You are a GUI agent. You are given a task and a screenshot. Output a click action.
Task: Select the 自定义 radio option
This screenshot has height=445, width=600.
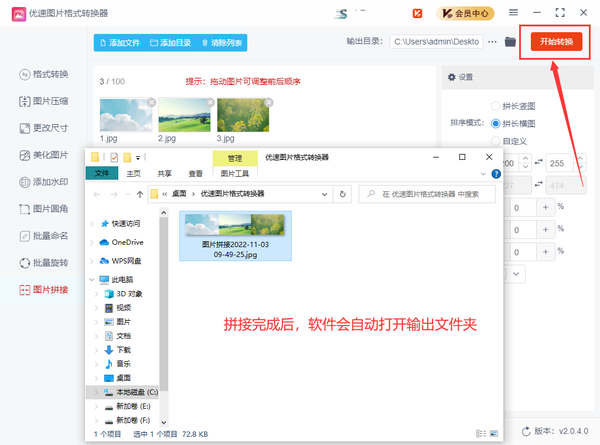coord(496,141)
